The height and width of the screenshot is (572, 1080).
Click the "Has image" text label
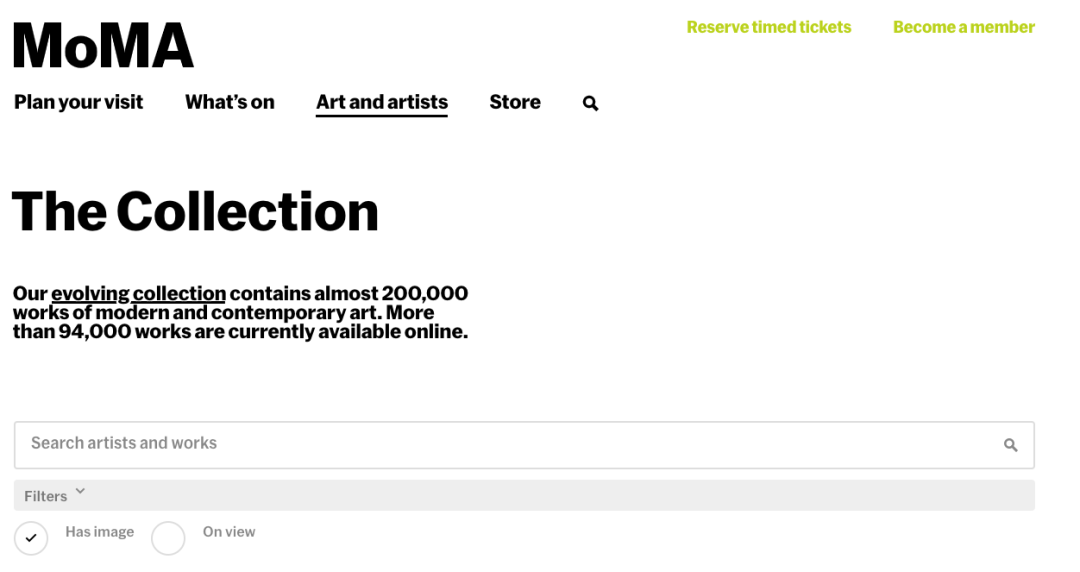pos(99,532)
